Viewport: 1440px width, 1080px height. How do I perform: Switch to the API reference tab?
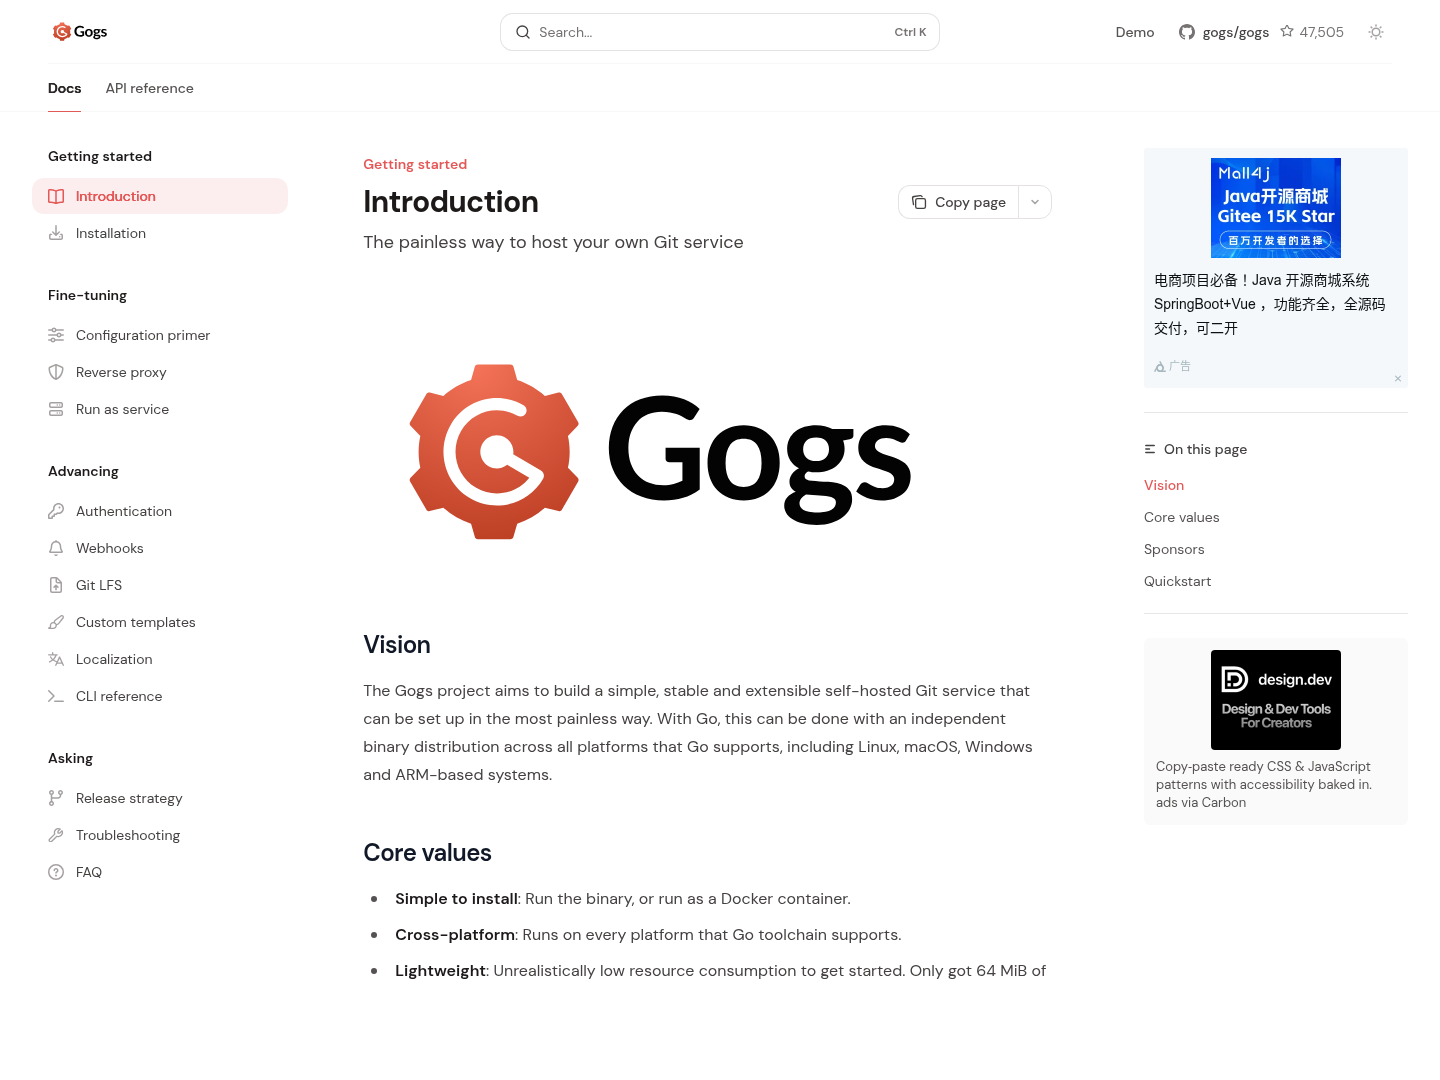150,88
